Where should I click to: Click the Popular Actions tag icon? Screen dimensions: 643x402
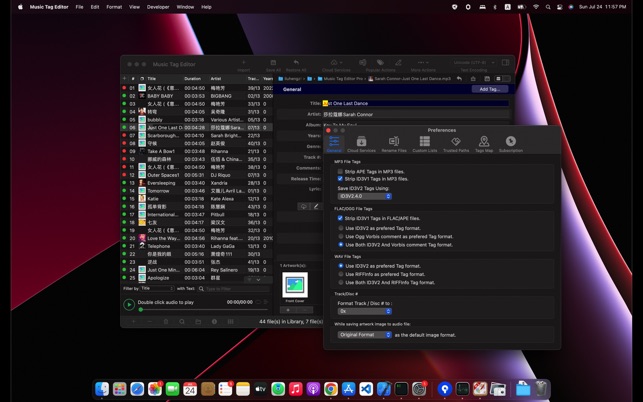[380, 63]
